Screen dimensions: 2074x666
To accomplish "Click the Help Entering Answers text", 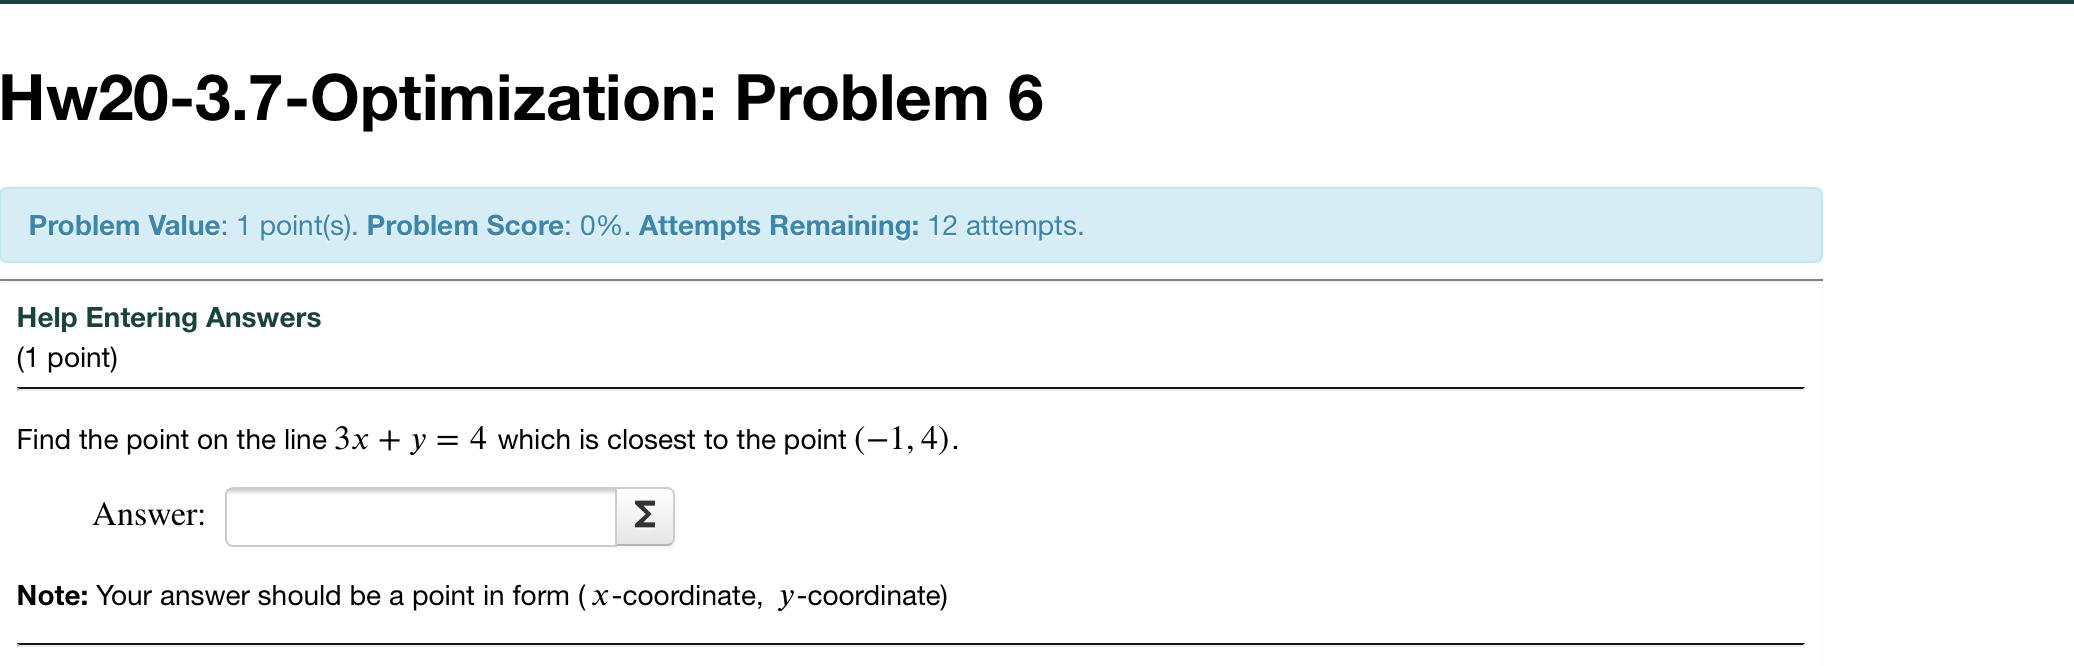I will (168, 317).
